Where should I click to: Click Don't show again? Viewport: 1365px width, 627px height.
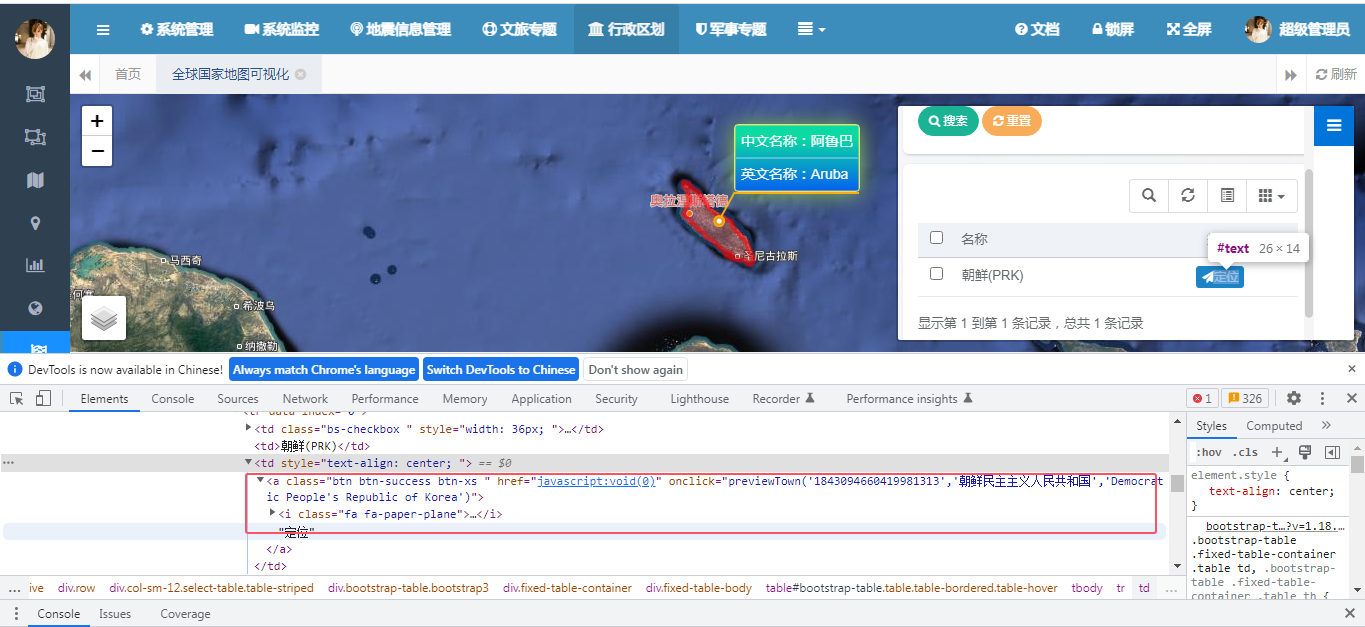636,370
